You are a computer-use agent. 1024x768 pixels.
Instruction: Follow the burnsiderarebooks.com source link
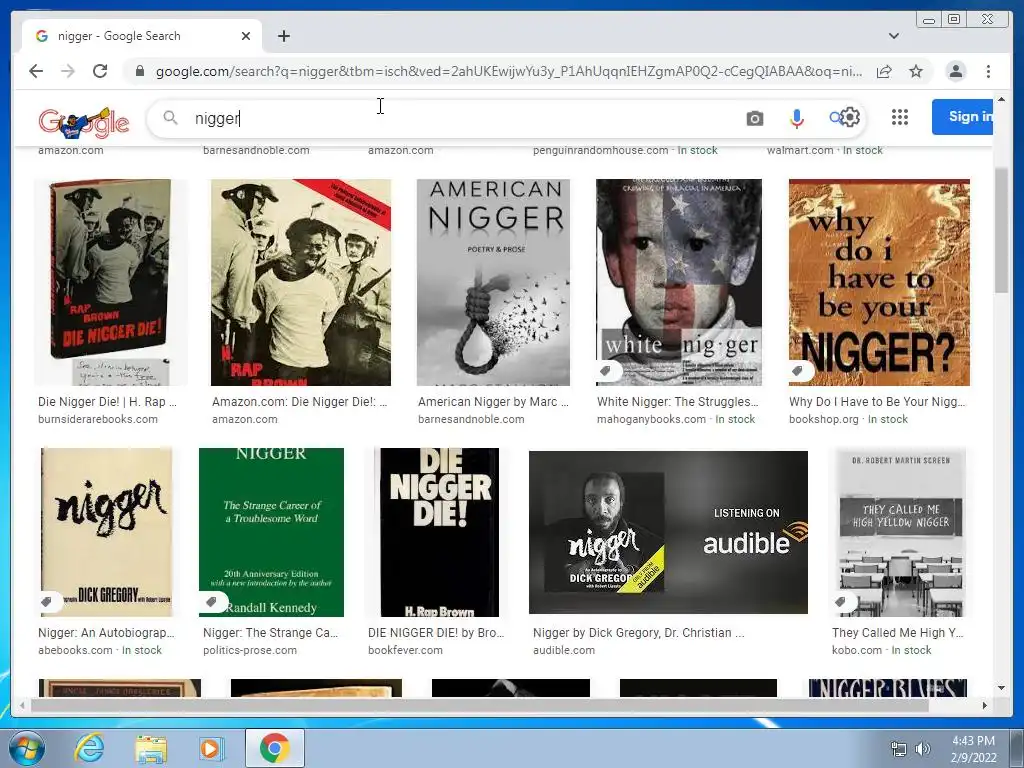pos(98,419)
